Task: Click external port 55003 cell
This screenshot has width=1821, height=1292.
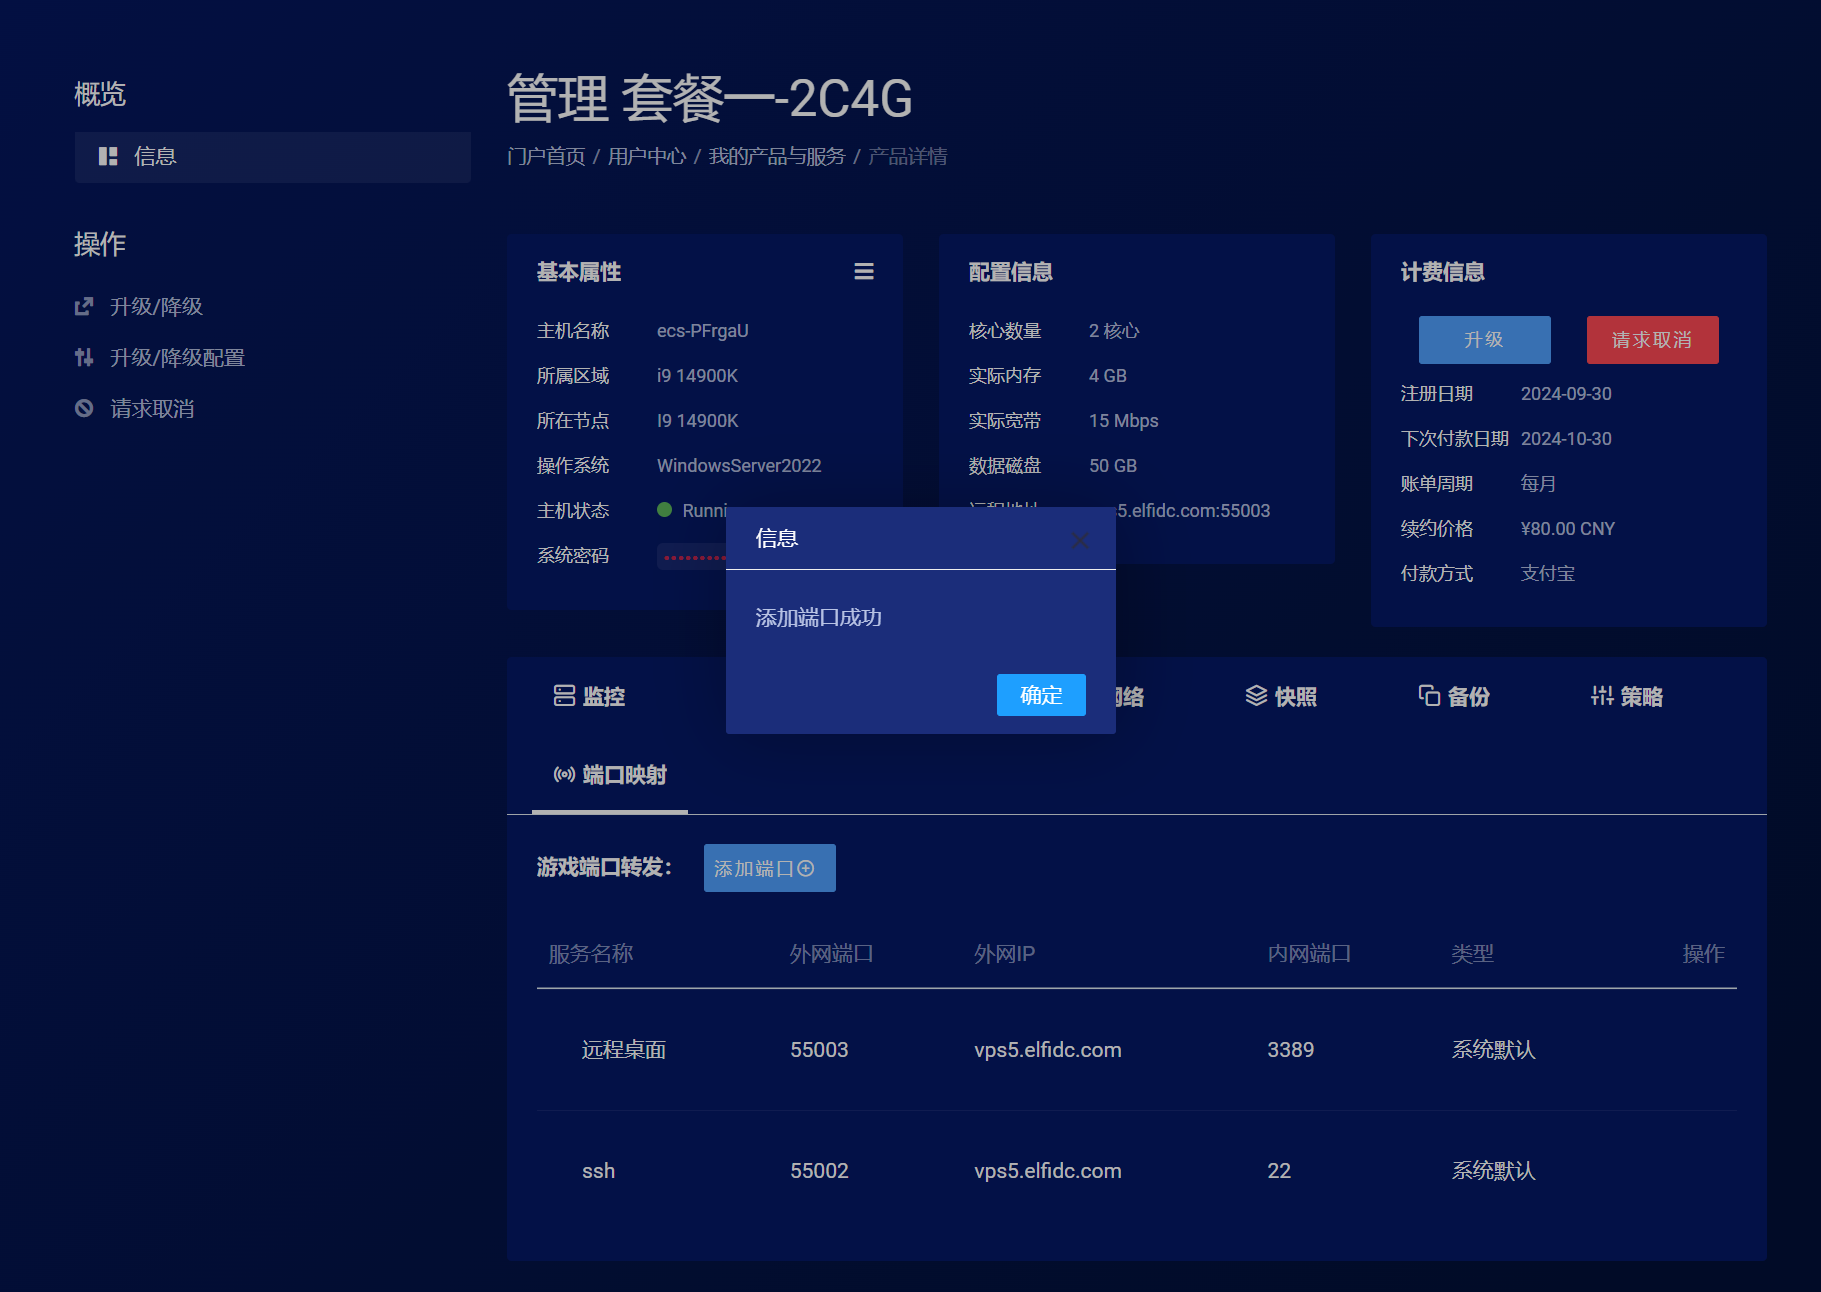Action: pos(819,1050)
